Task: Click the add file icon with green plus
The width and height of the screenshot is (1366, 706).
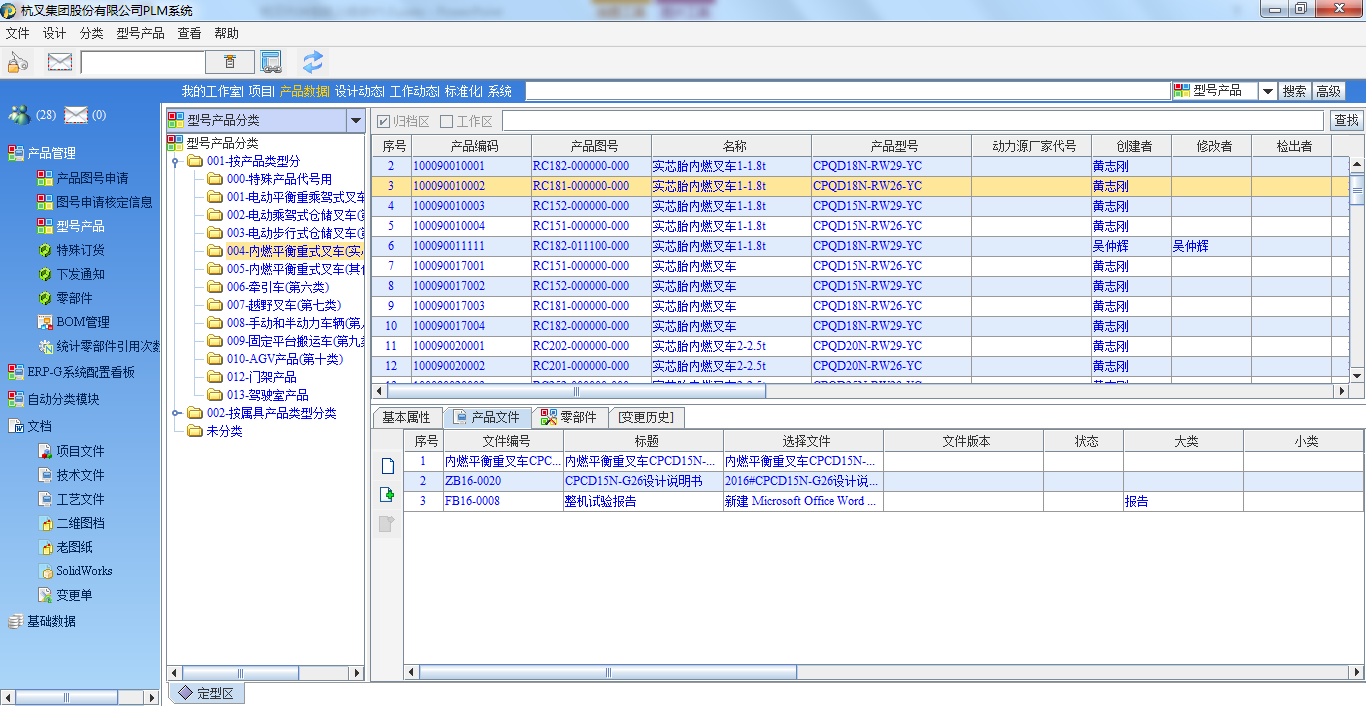Action: [388, 494]
